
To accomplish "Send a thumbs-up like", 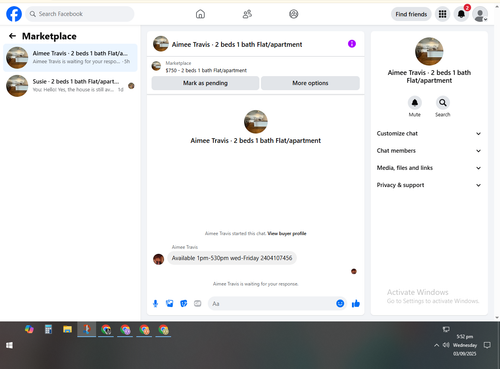I will (356, 303).
